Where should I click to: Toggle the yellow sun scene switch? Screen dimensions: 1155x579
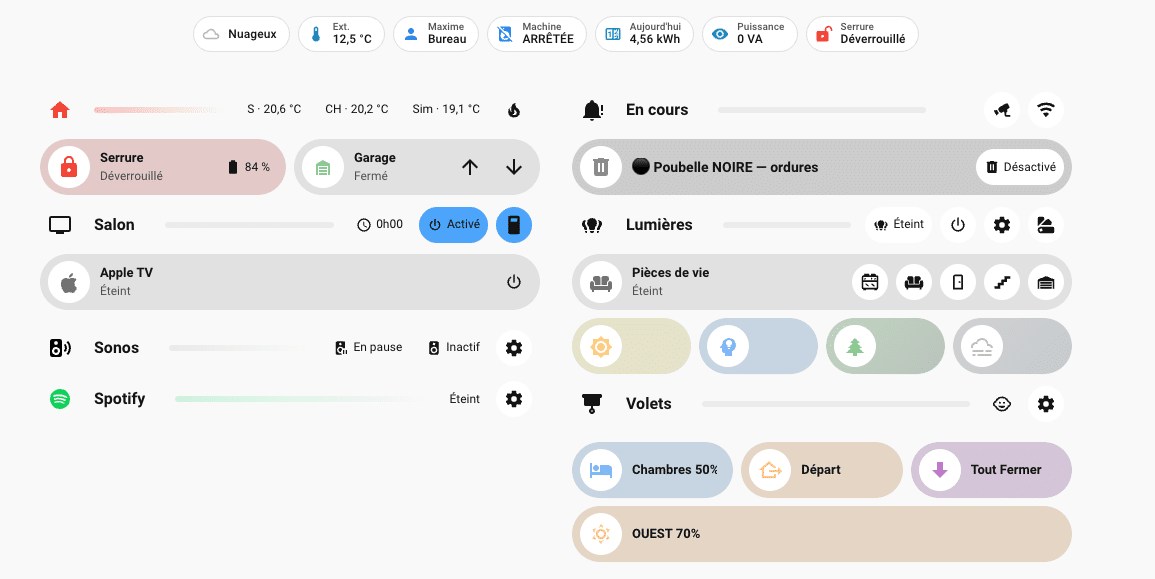[600, 346]
